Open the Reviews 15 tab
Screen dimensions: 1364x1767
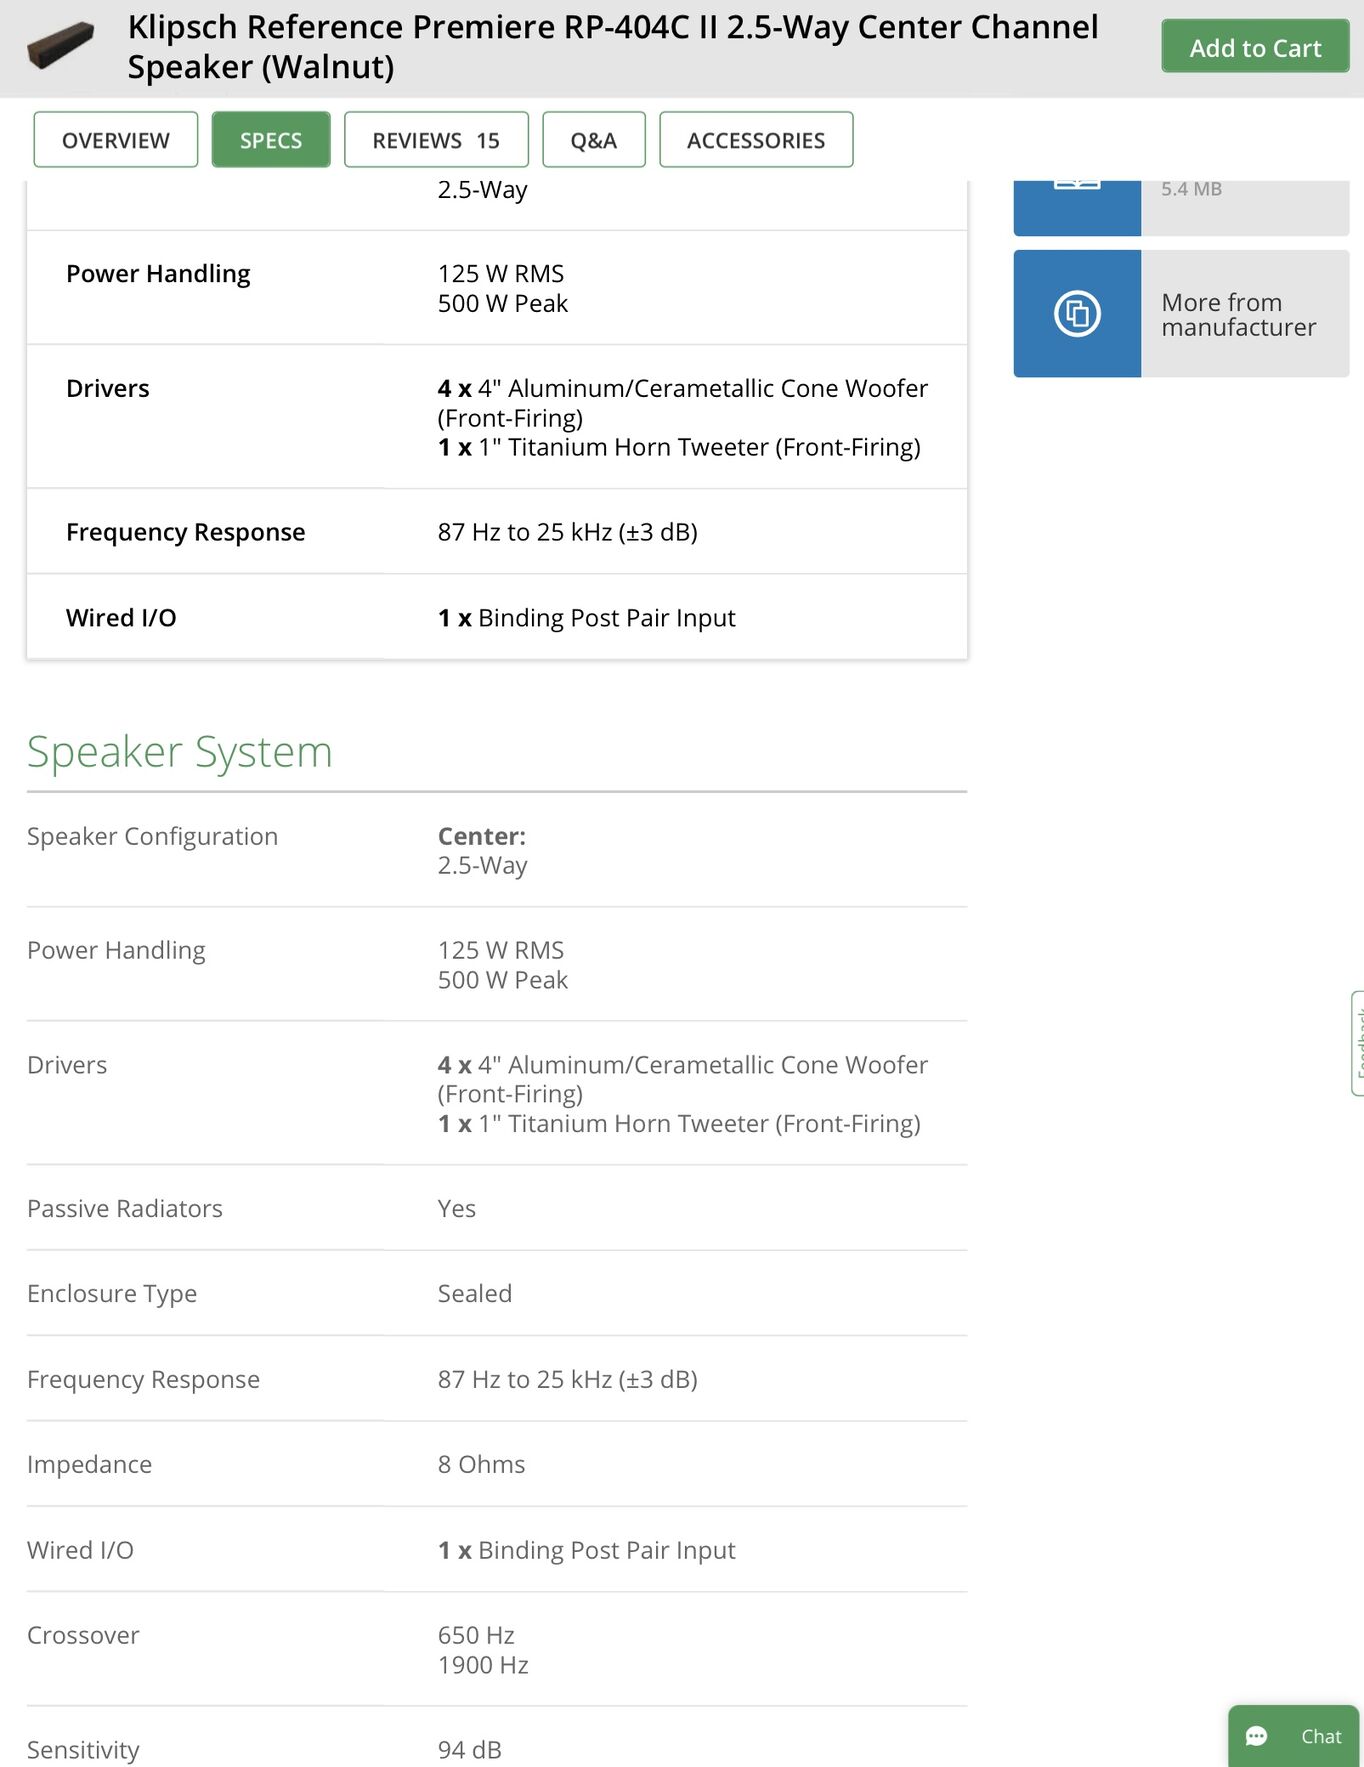point(436,140)
